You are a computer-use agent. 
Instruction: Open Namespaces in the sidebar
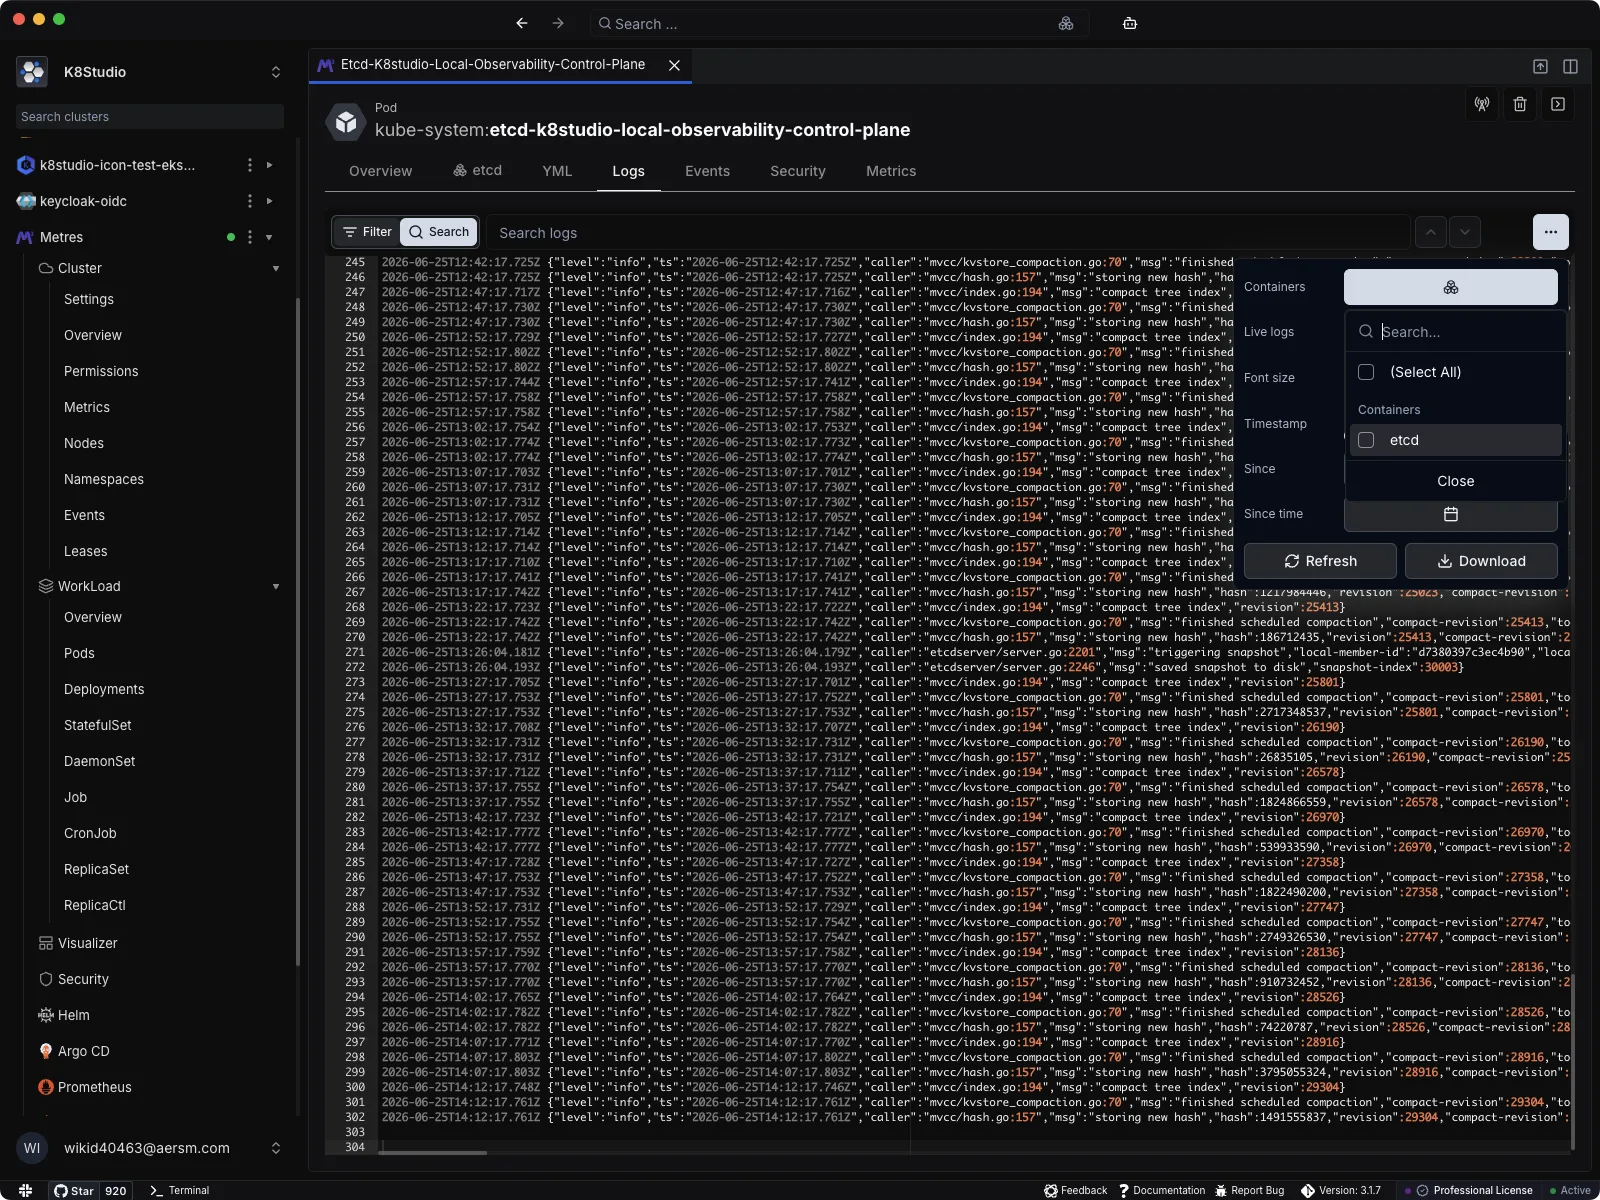coord(104,479)
